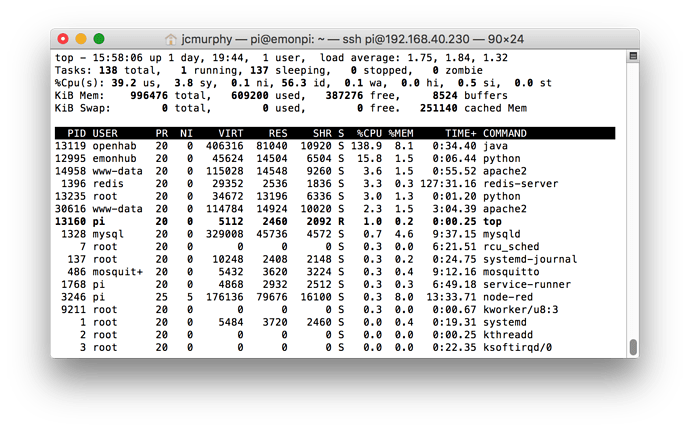The image size is (690, 430).
Task: Click the PID column header
Action: (x=77, y=133)
